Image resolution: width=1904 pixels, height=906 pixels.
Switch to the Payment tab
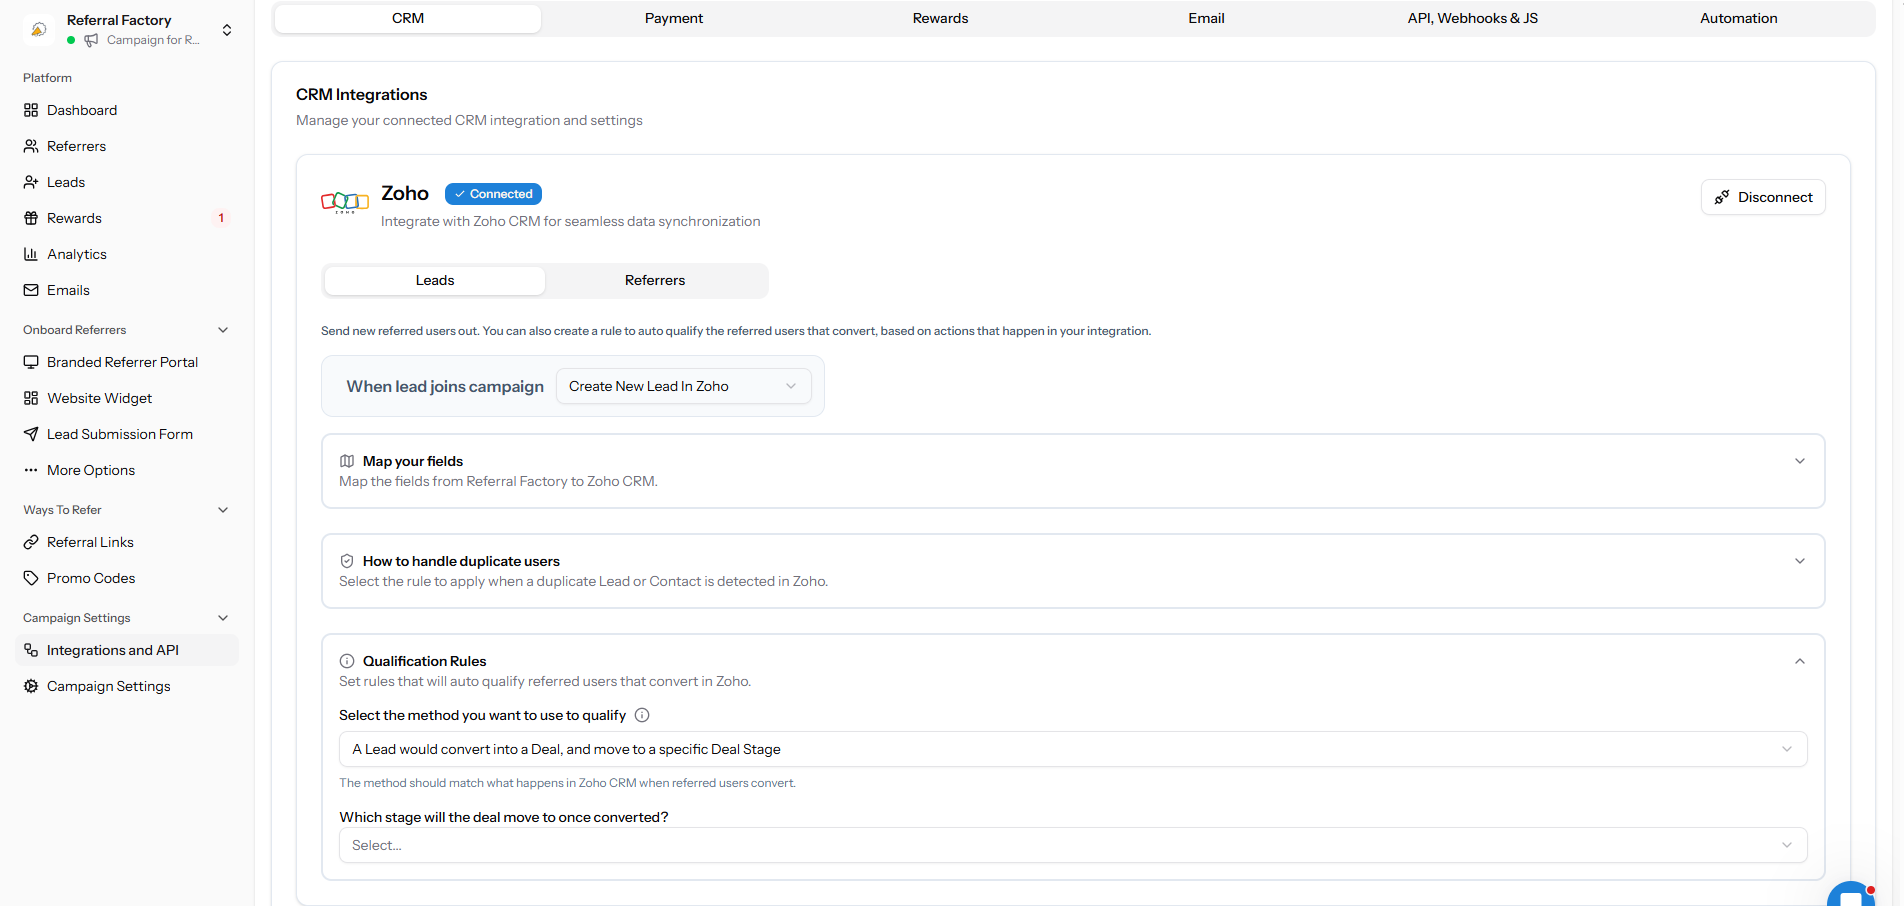click(x=674, y=18)
